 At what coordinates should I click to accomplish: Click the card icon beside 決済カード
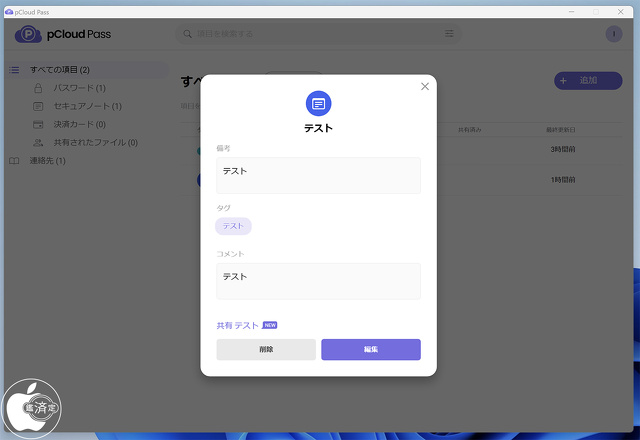(x=38, y=124)
